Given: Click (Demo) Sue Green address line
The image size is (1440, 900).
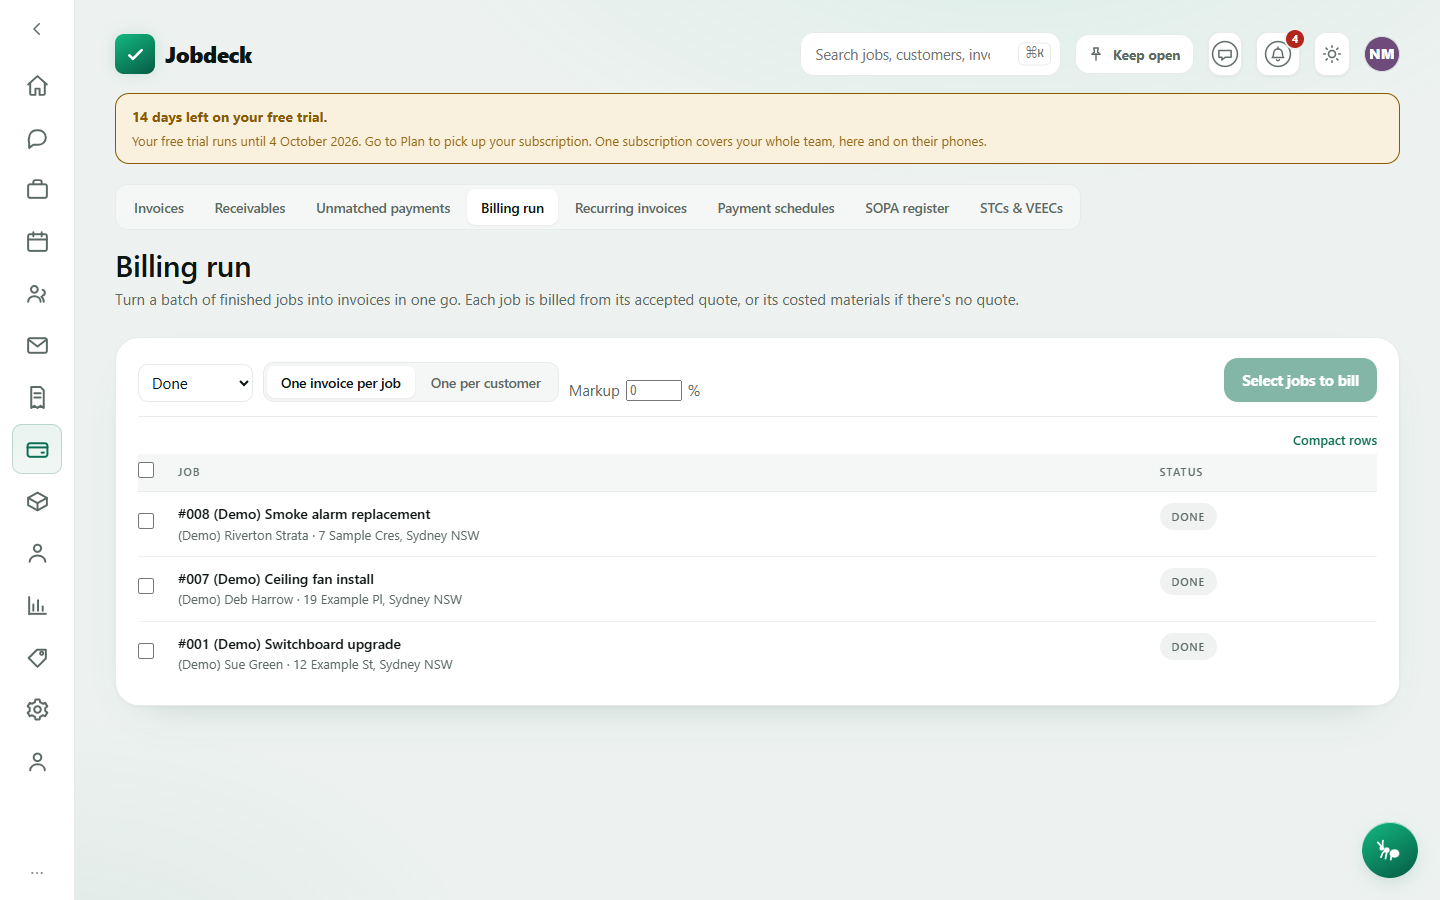Looking at the screenshot, I should point(315,665).
